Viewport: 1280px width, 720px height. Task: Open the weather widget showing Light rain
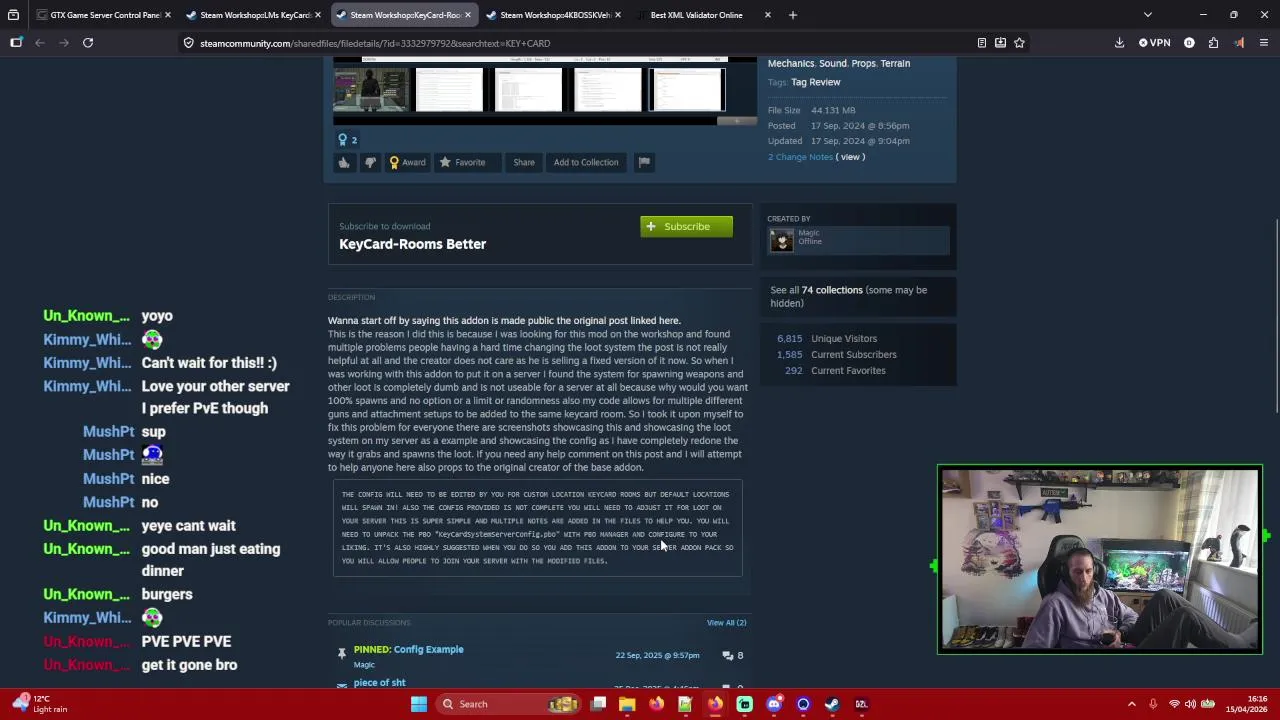pyautogui.click(x=40, y=704)
